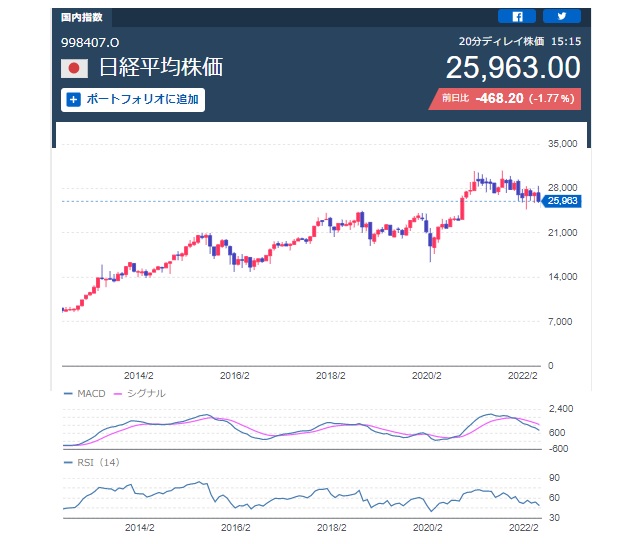Click the 35,000 price axis label
Image resolution: width=639 pixels, height=544 pixels.
[562, 144]
